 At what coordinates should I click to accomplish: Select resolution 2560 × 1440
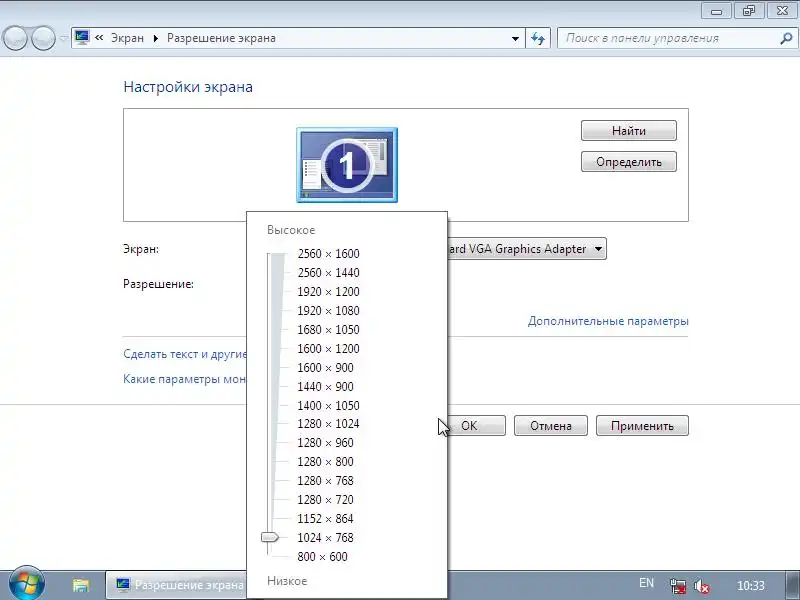click(x=329, y=272)
